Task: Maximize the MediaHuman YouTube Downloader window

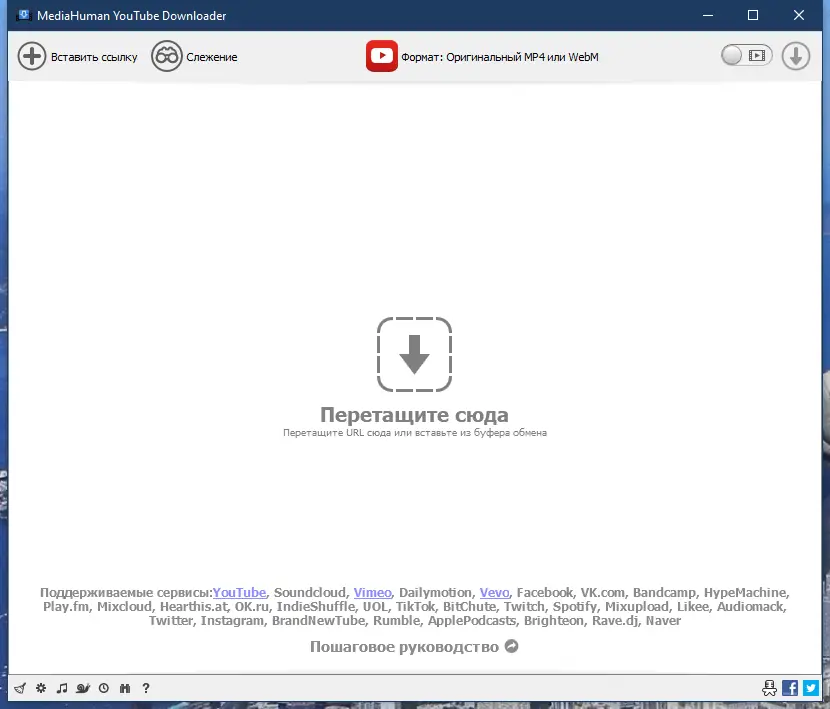Action: tap(753, 15)
